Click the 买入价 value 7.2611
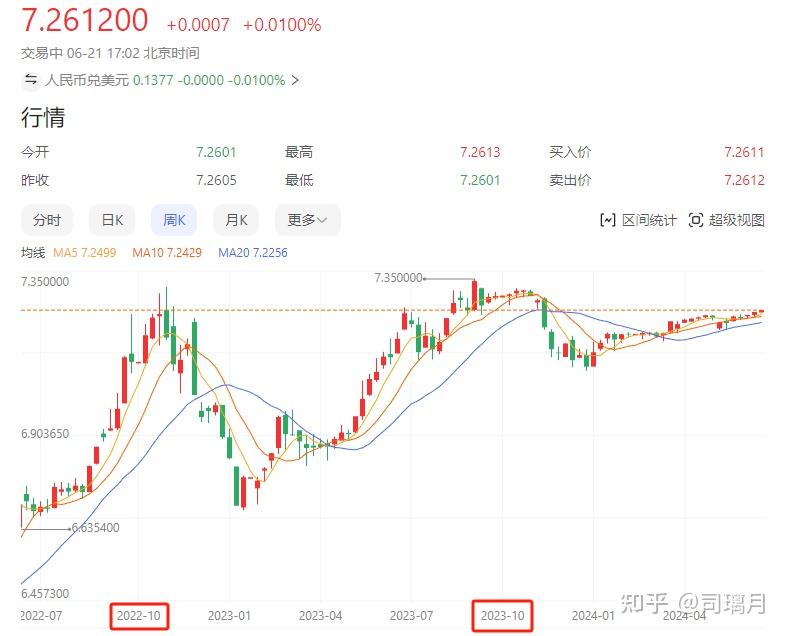The image size is (788, 636). coord(744,152)
